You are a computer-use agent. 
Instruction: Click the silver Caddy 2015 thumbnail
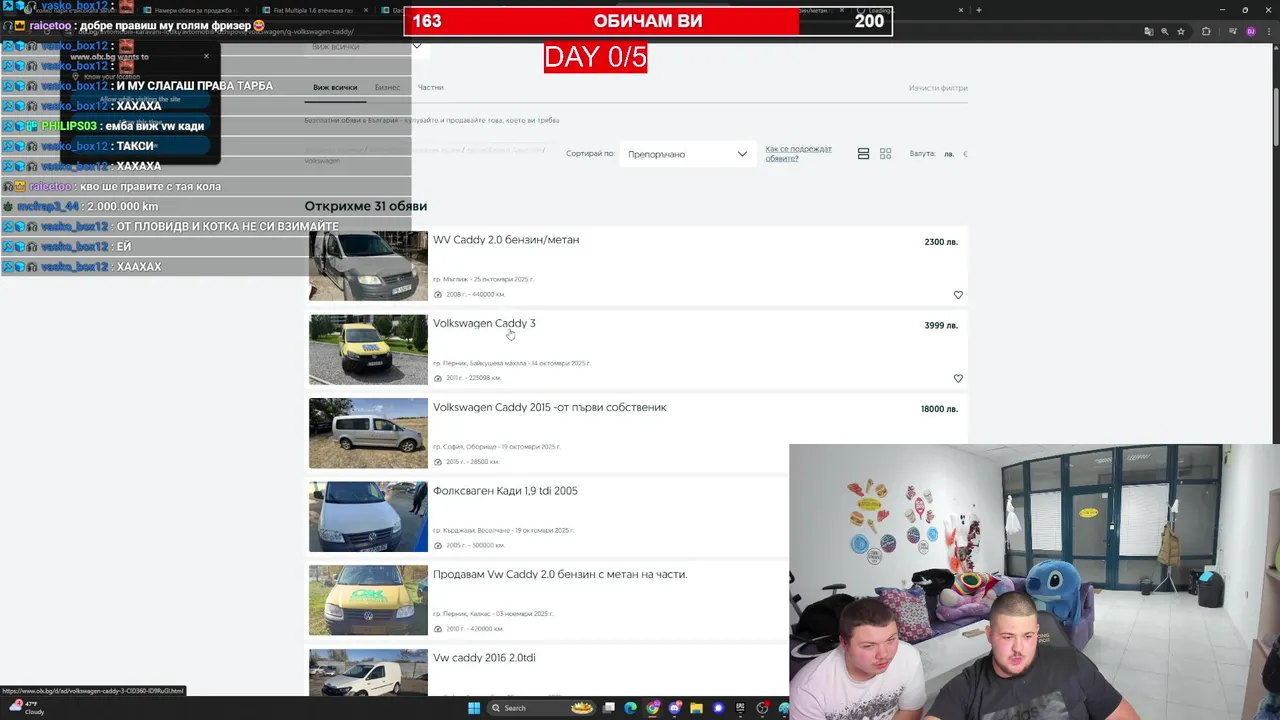point(368,433)
